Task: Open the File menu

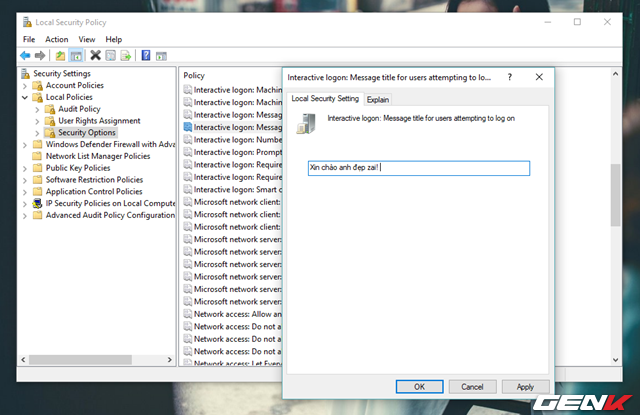Action: 29,39
